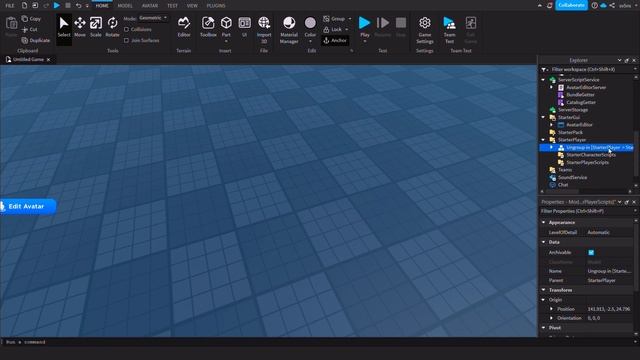Click the new file icon in quick access
640x360 pixels.
(24, 5)
